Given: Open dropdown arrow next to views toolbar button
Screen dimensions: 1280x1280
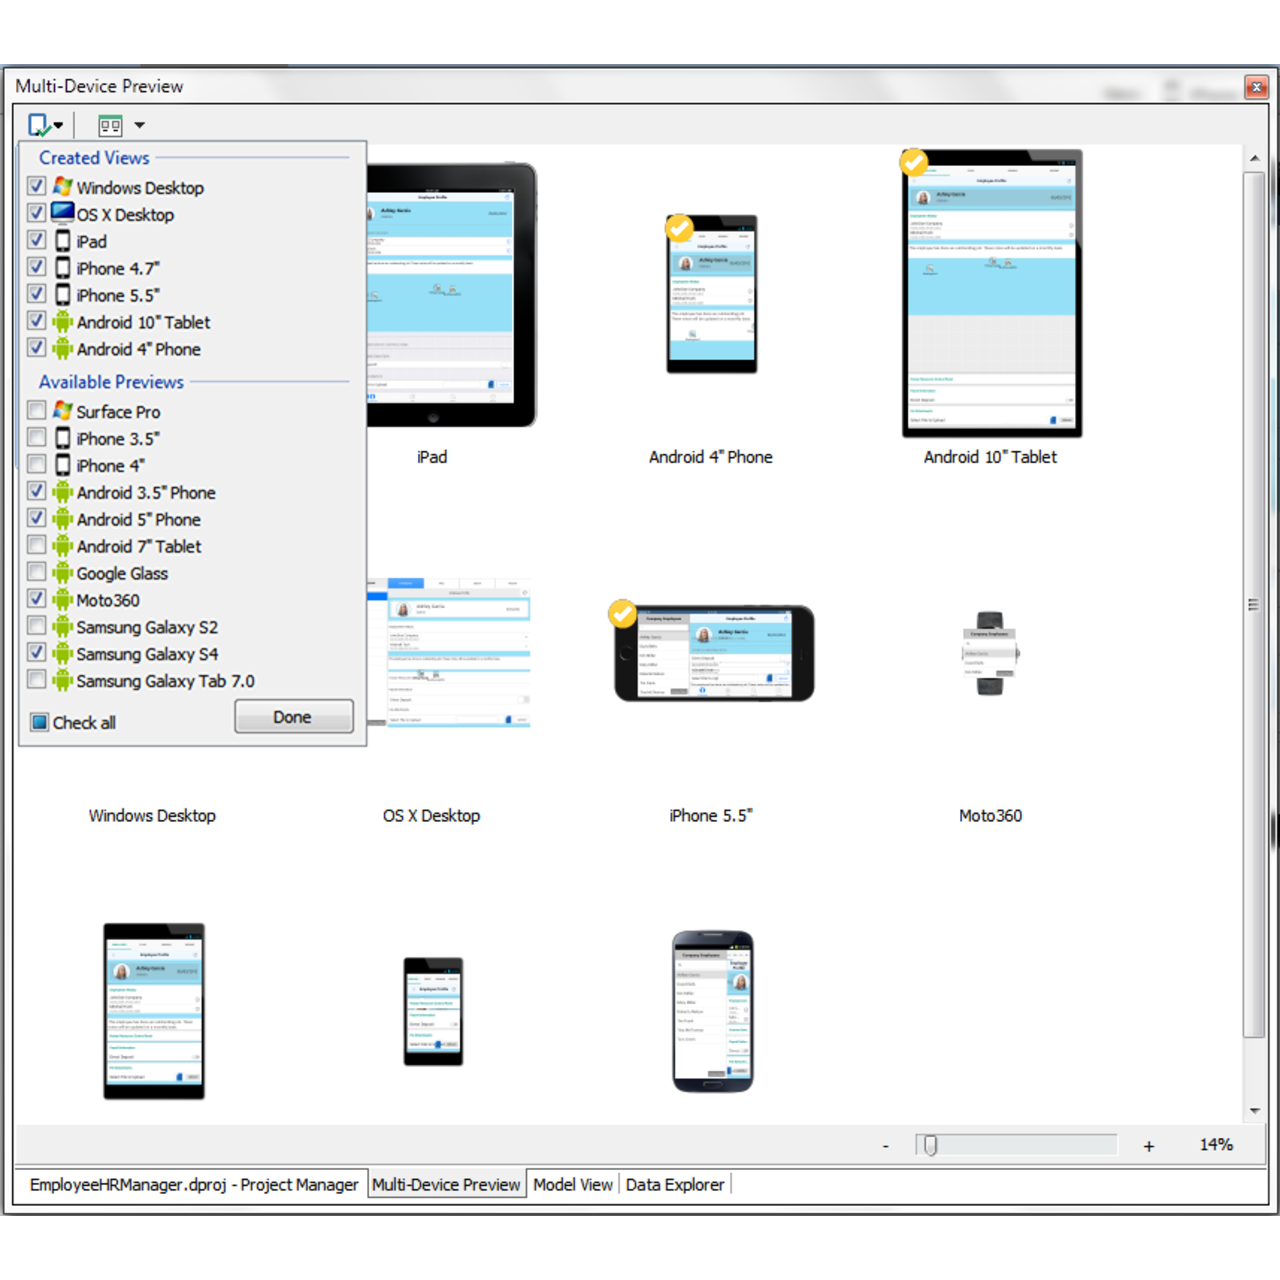Looking at the screenshot, I should (x=58, y=124).
